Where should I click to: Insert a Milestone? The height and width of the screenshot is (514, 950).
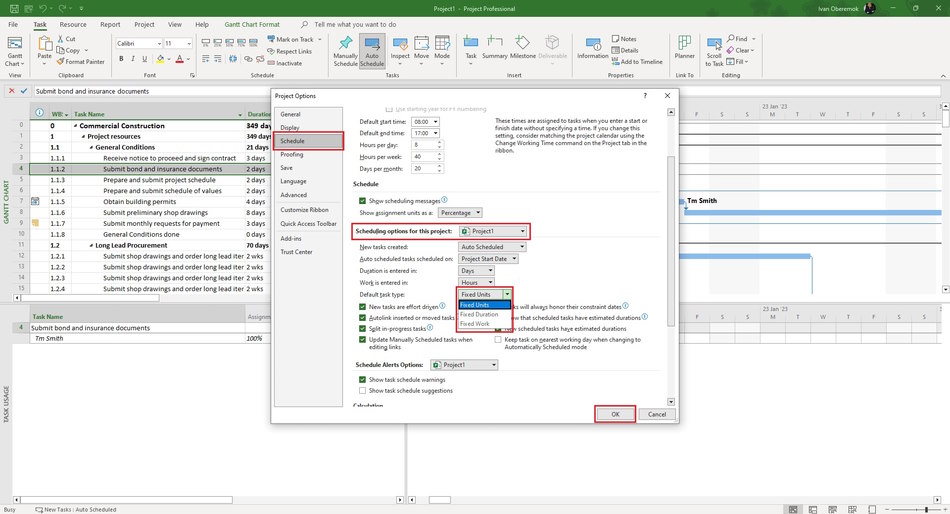[x=522, y=48]
